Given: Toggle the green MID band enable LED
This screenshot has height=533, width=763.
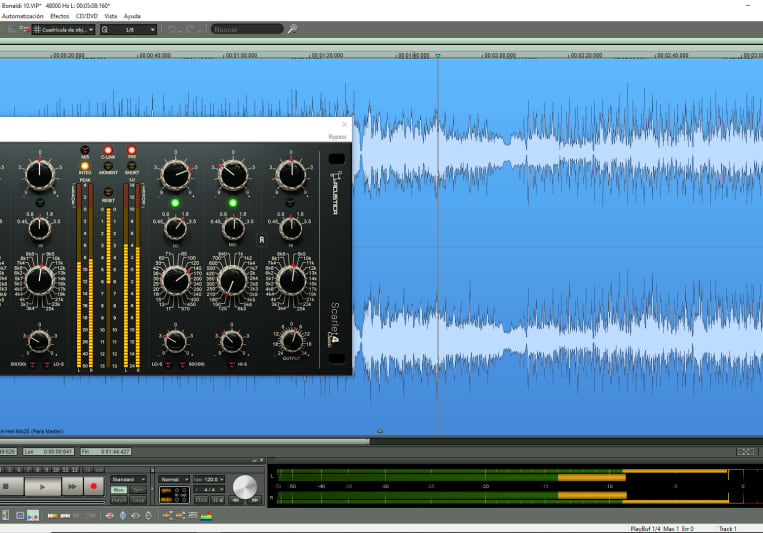Looking at the screenshot, I should [233, 202].
